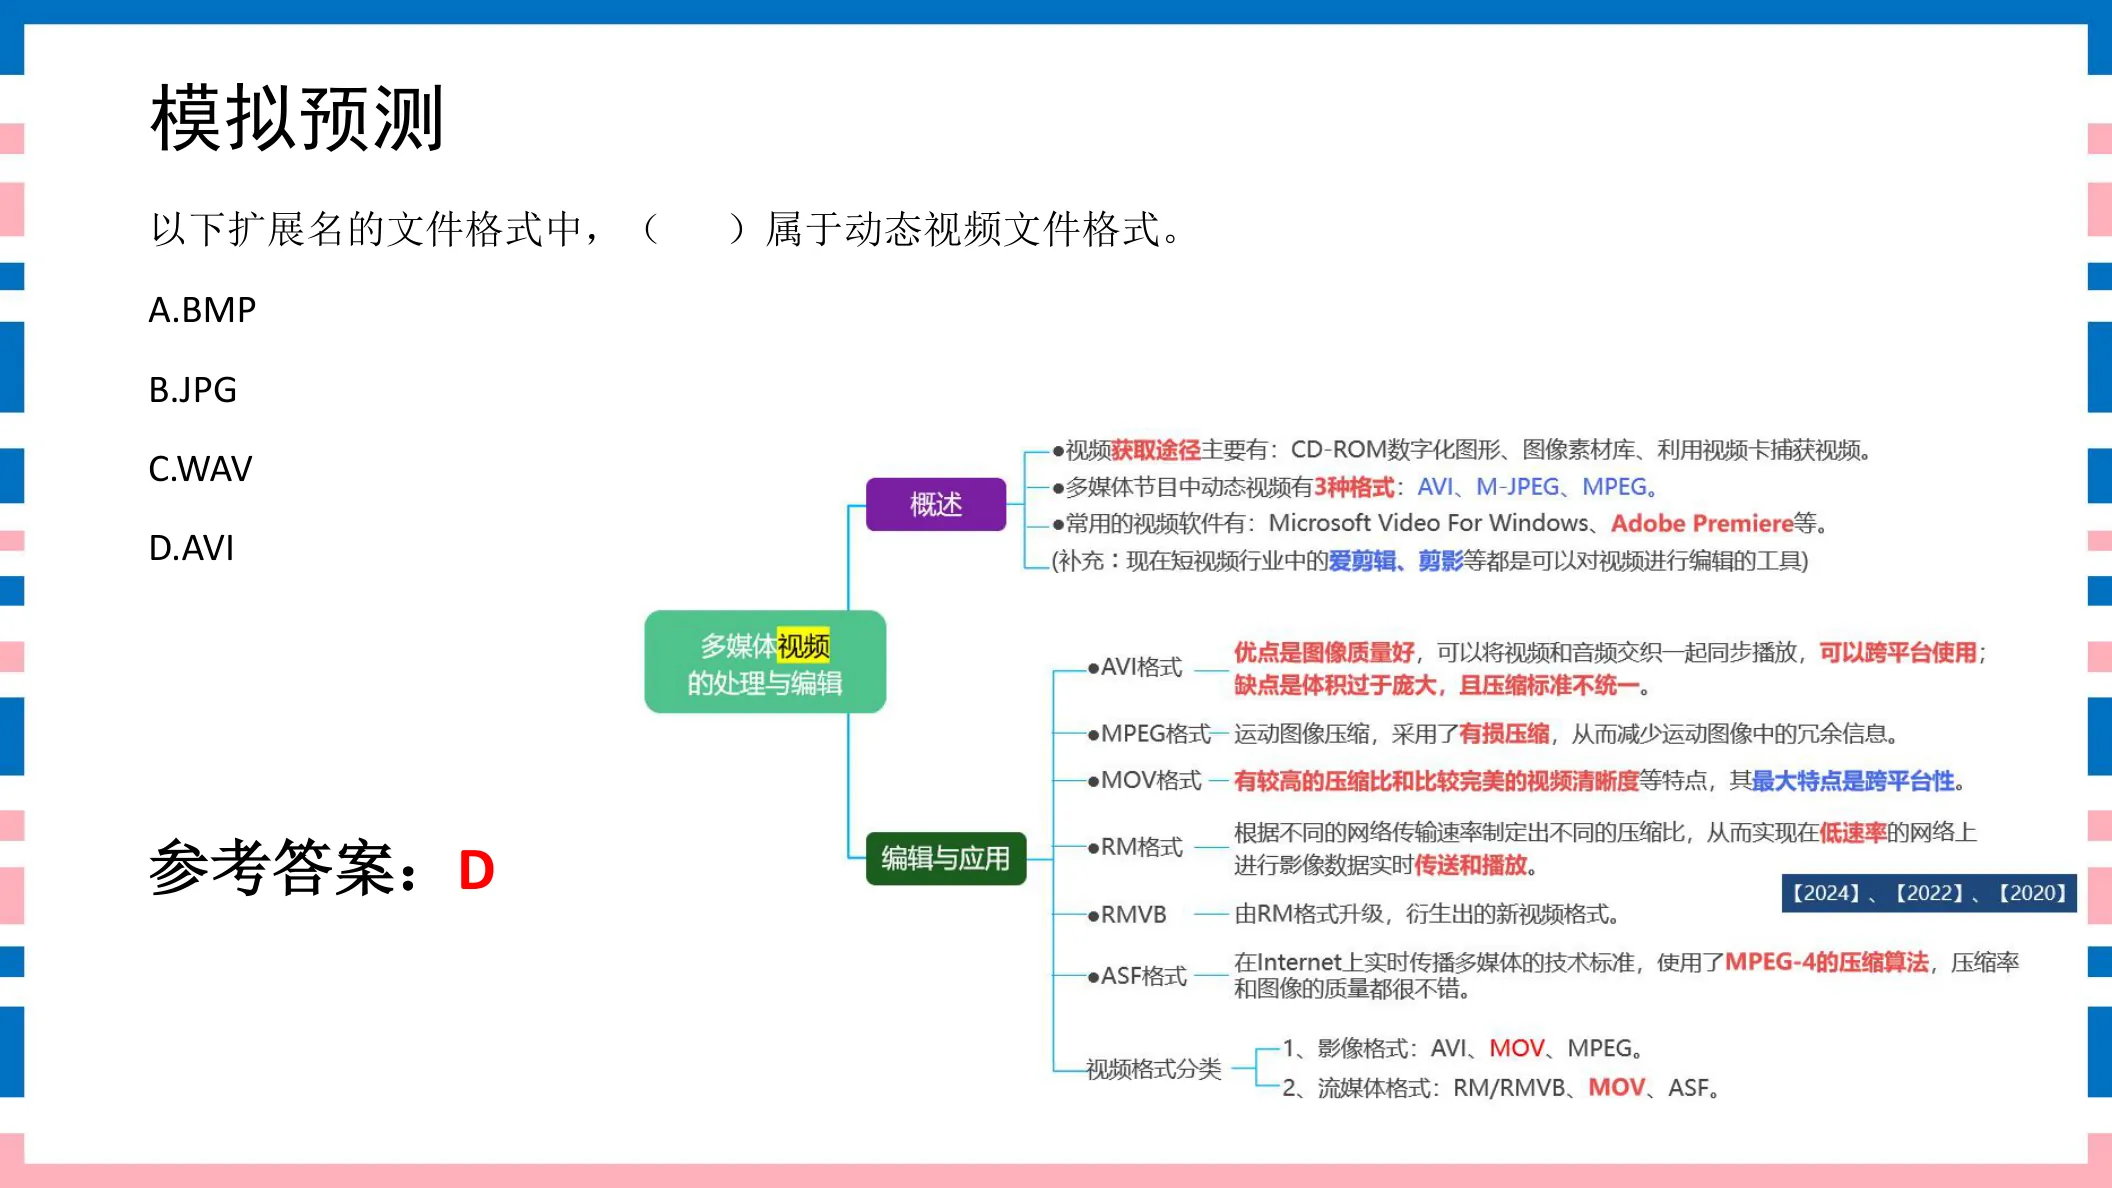The image size is (2112, 1188).
Task: Click the question sentence about 动态视频文件格式
Action: coord(667,229)
